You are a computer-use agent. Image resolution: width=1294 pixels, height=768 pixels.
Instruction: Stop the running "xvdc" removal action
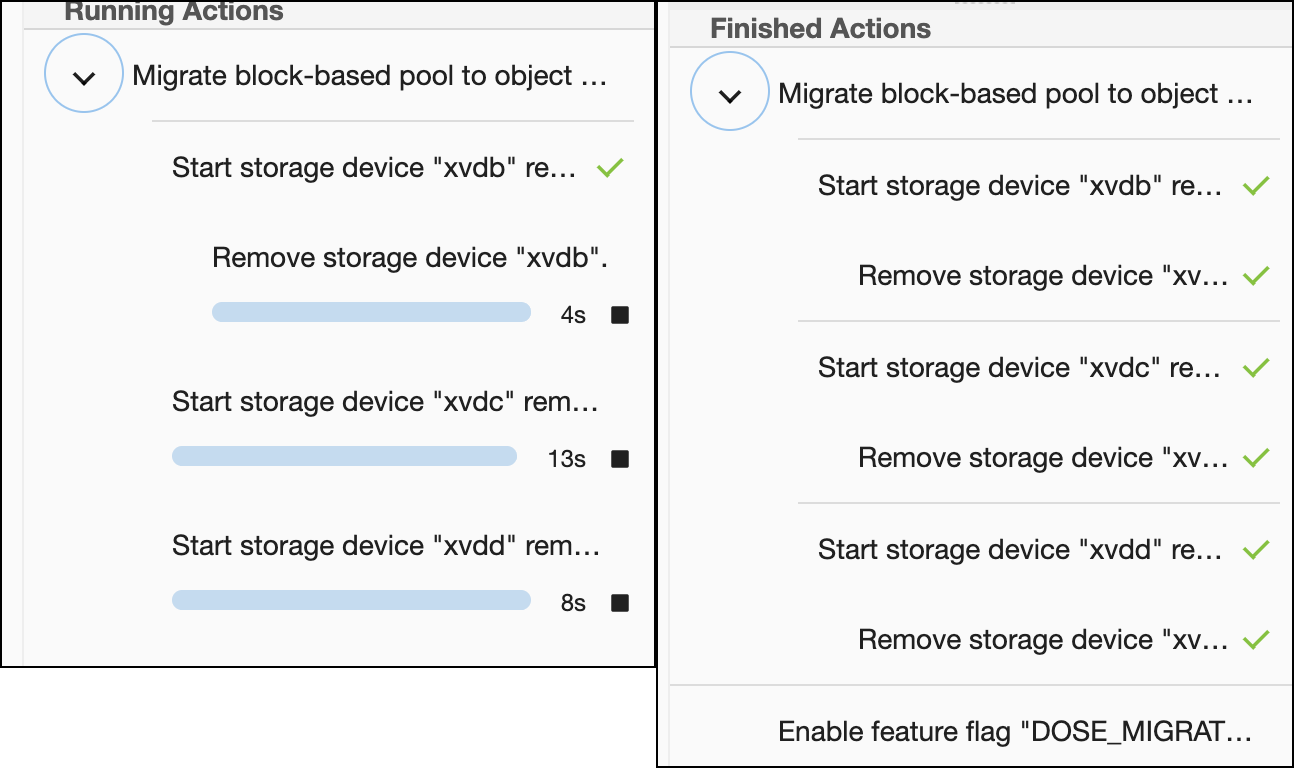tap(620, 459)
